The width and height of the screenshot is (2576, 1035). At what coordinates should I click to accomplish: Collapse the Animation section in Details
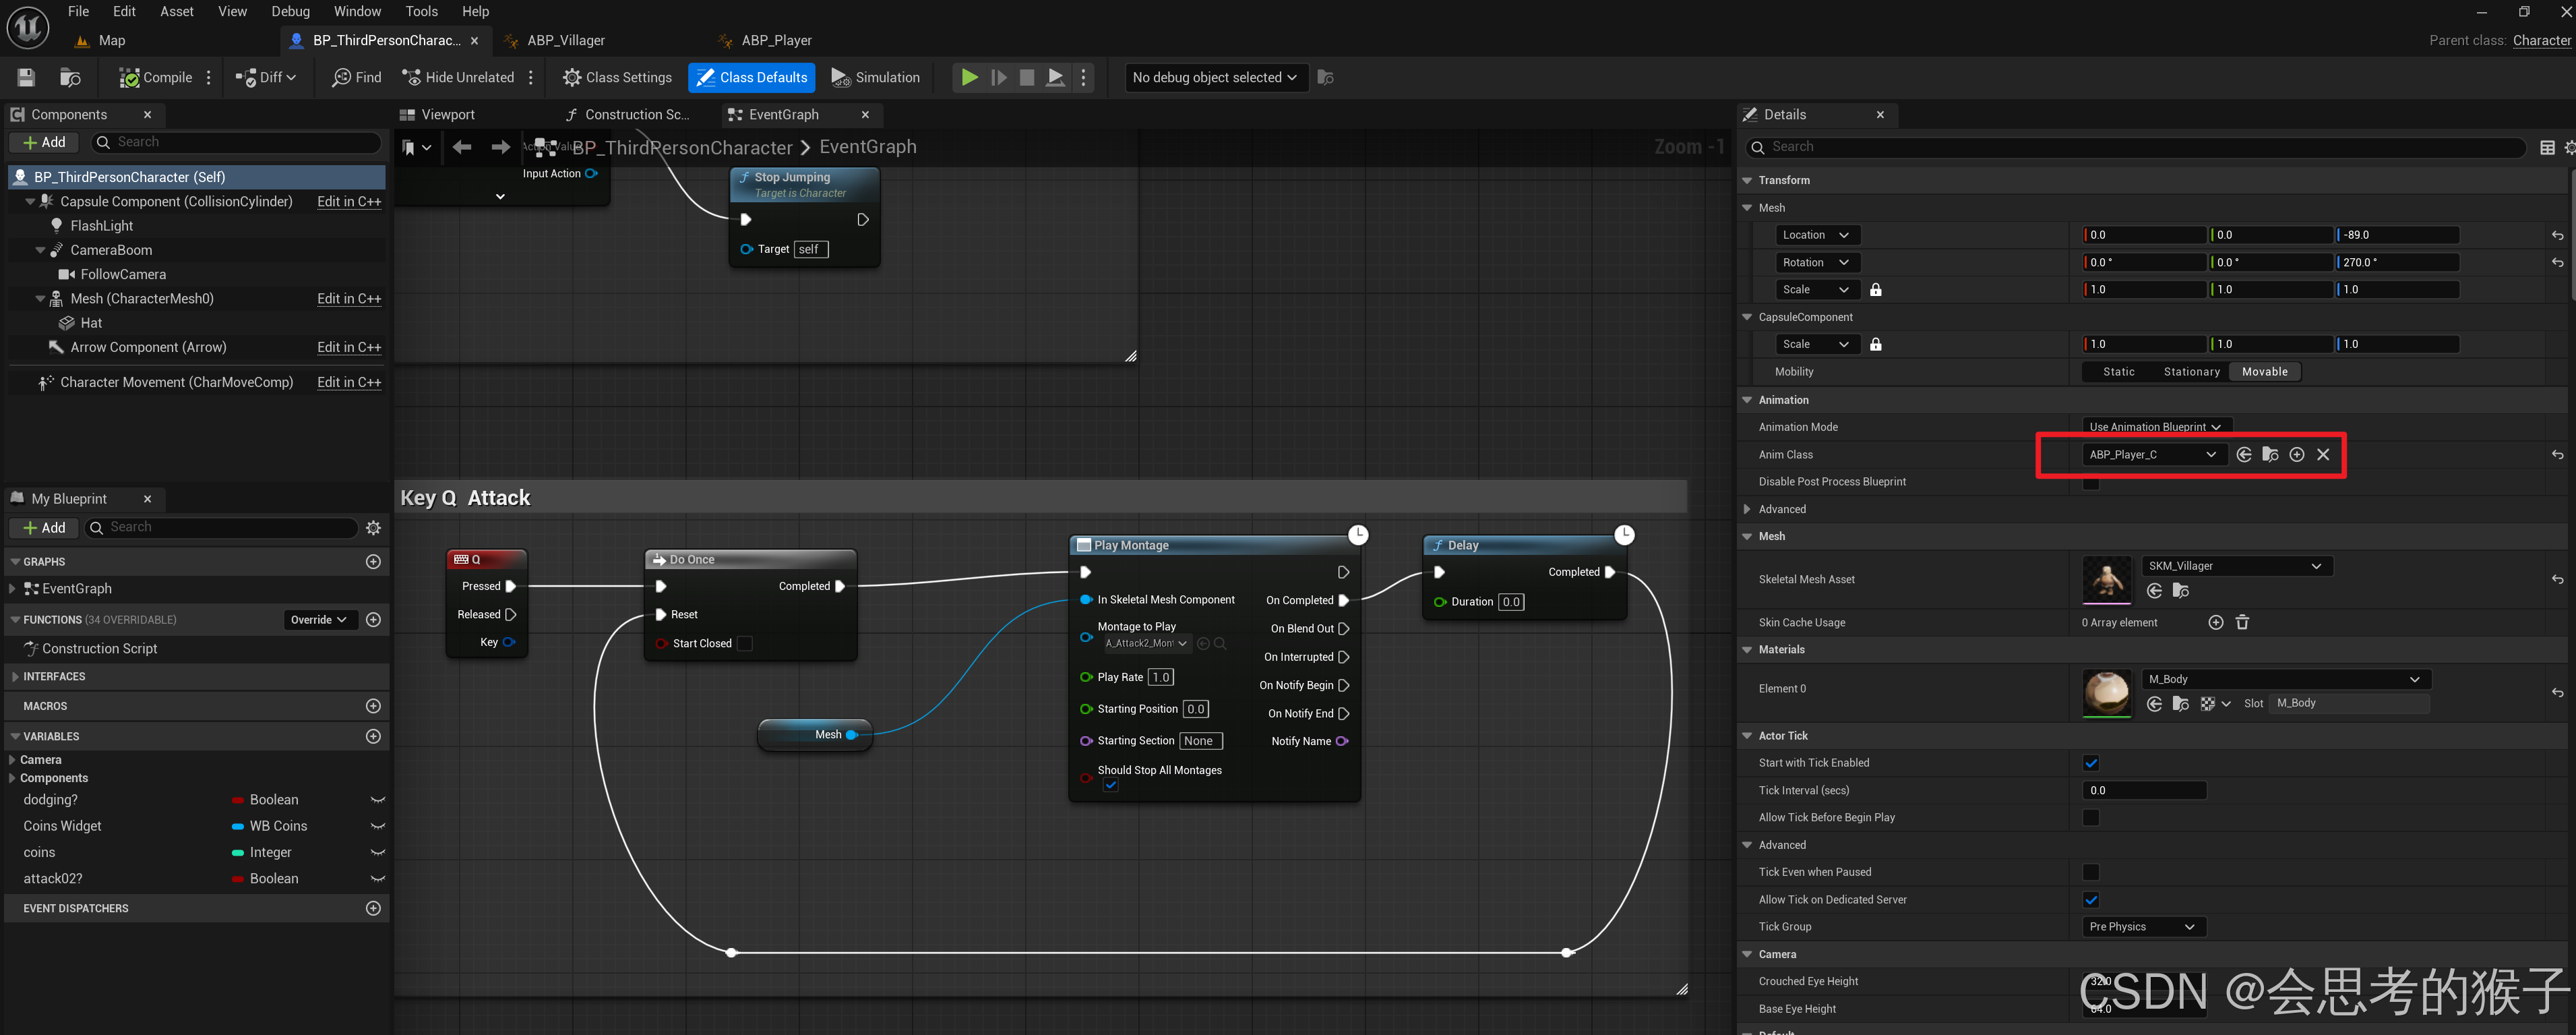click(x=1747, y=400)
